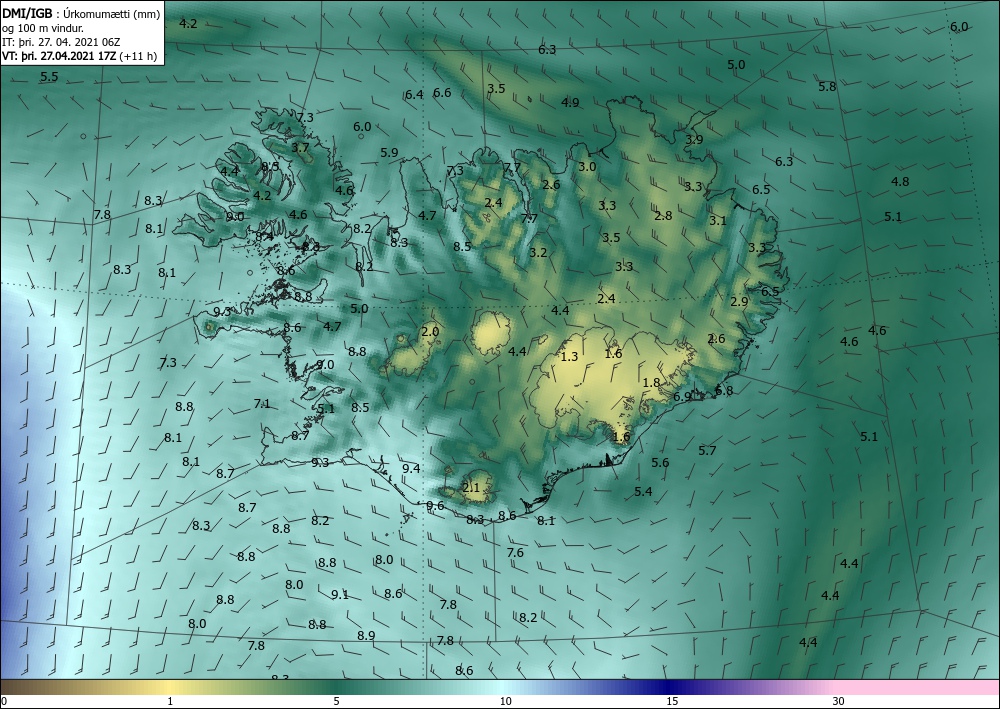Click the color bar legend label '15'
The width and height of the screenshot is (1000, 709).
coord(672,702)
